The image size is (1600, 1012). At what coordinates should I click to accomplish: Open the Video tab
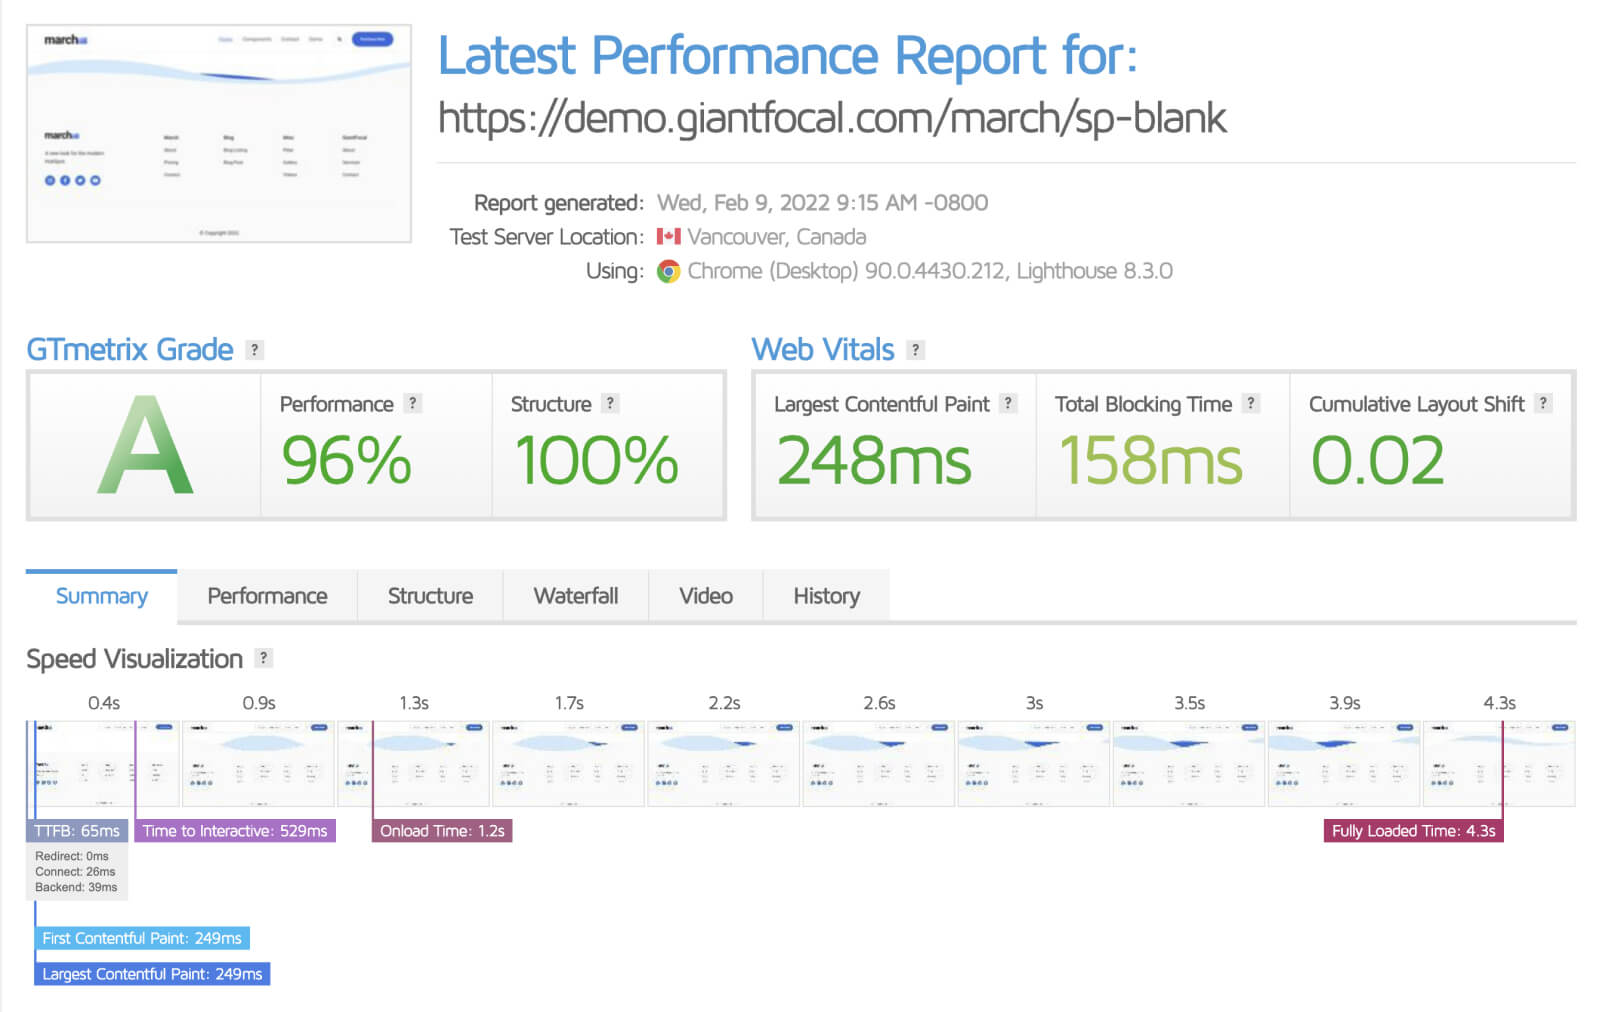tap(706, 596)
